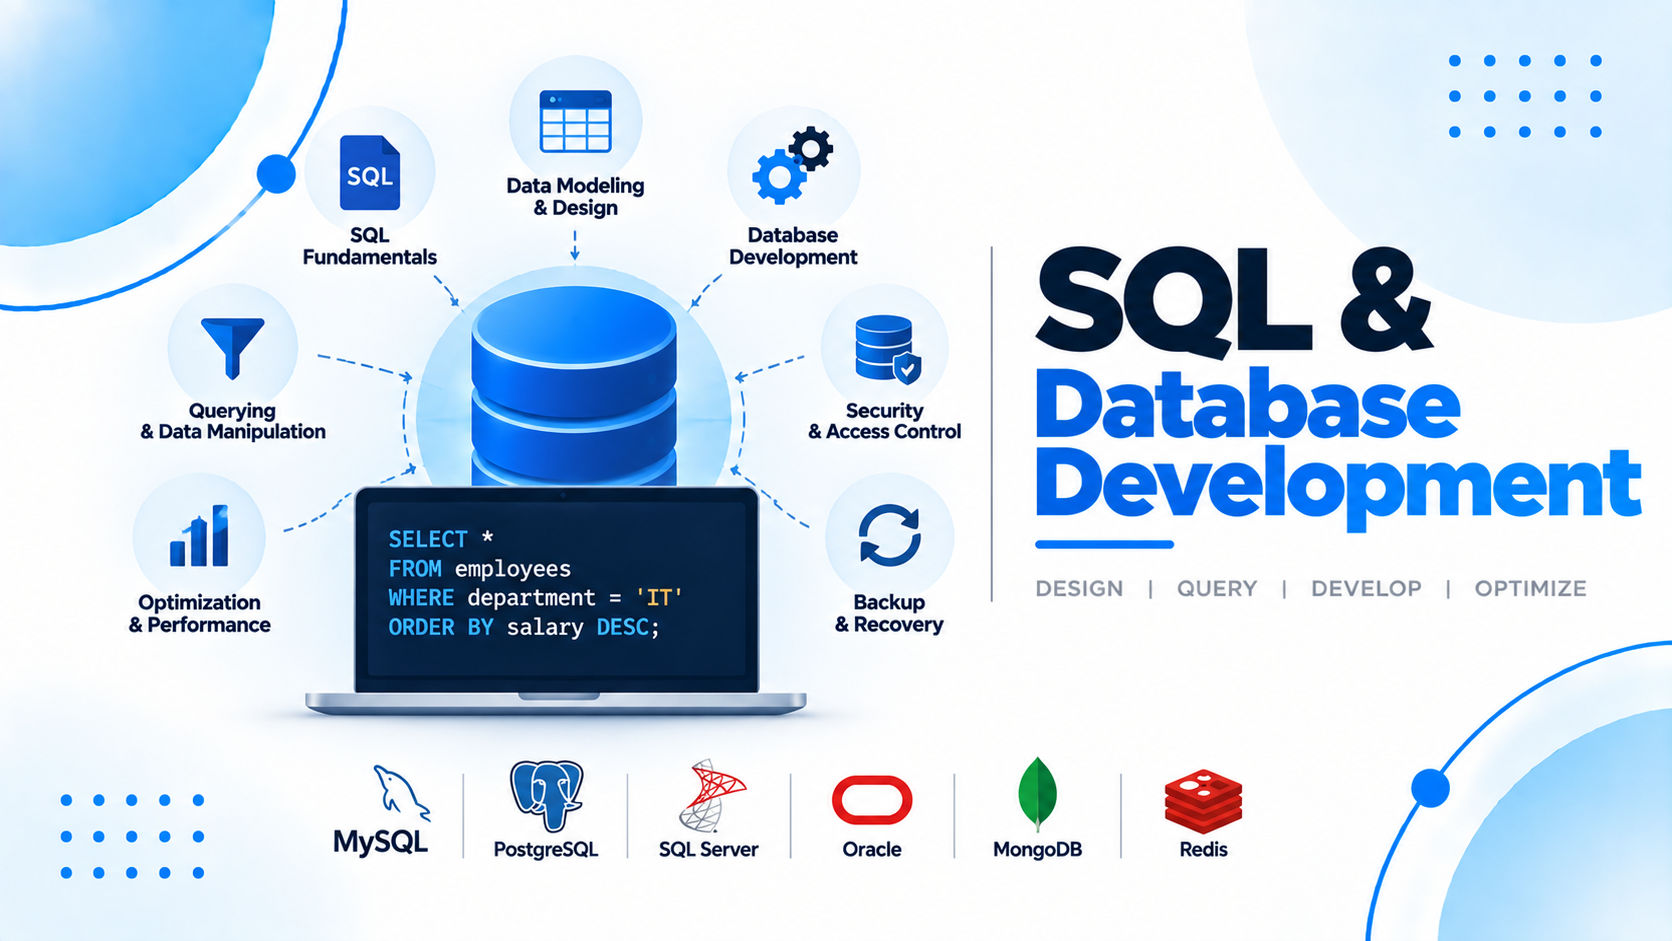Click the 'SELECT *' code line
The width and height of the screenshot is (1672, 941).
point(441,539)
